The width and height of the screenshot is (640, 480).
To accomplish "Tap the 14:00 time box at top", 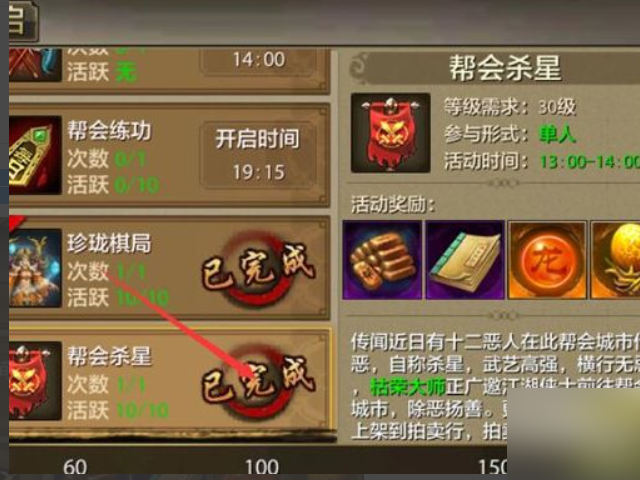I will [259, 62].
